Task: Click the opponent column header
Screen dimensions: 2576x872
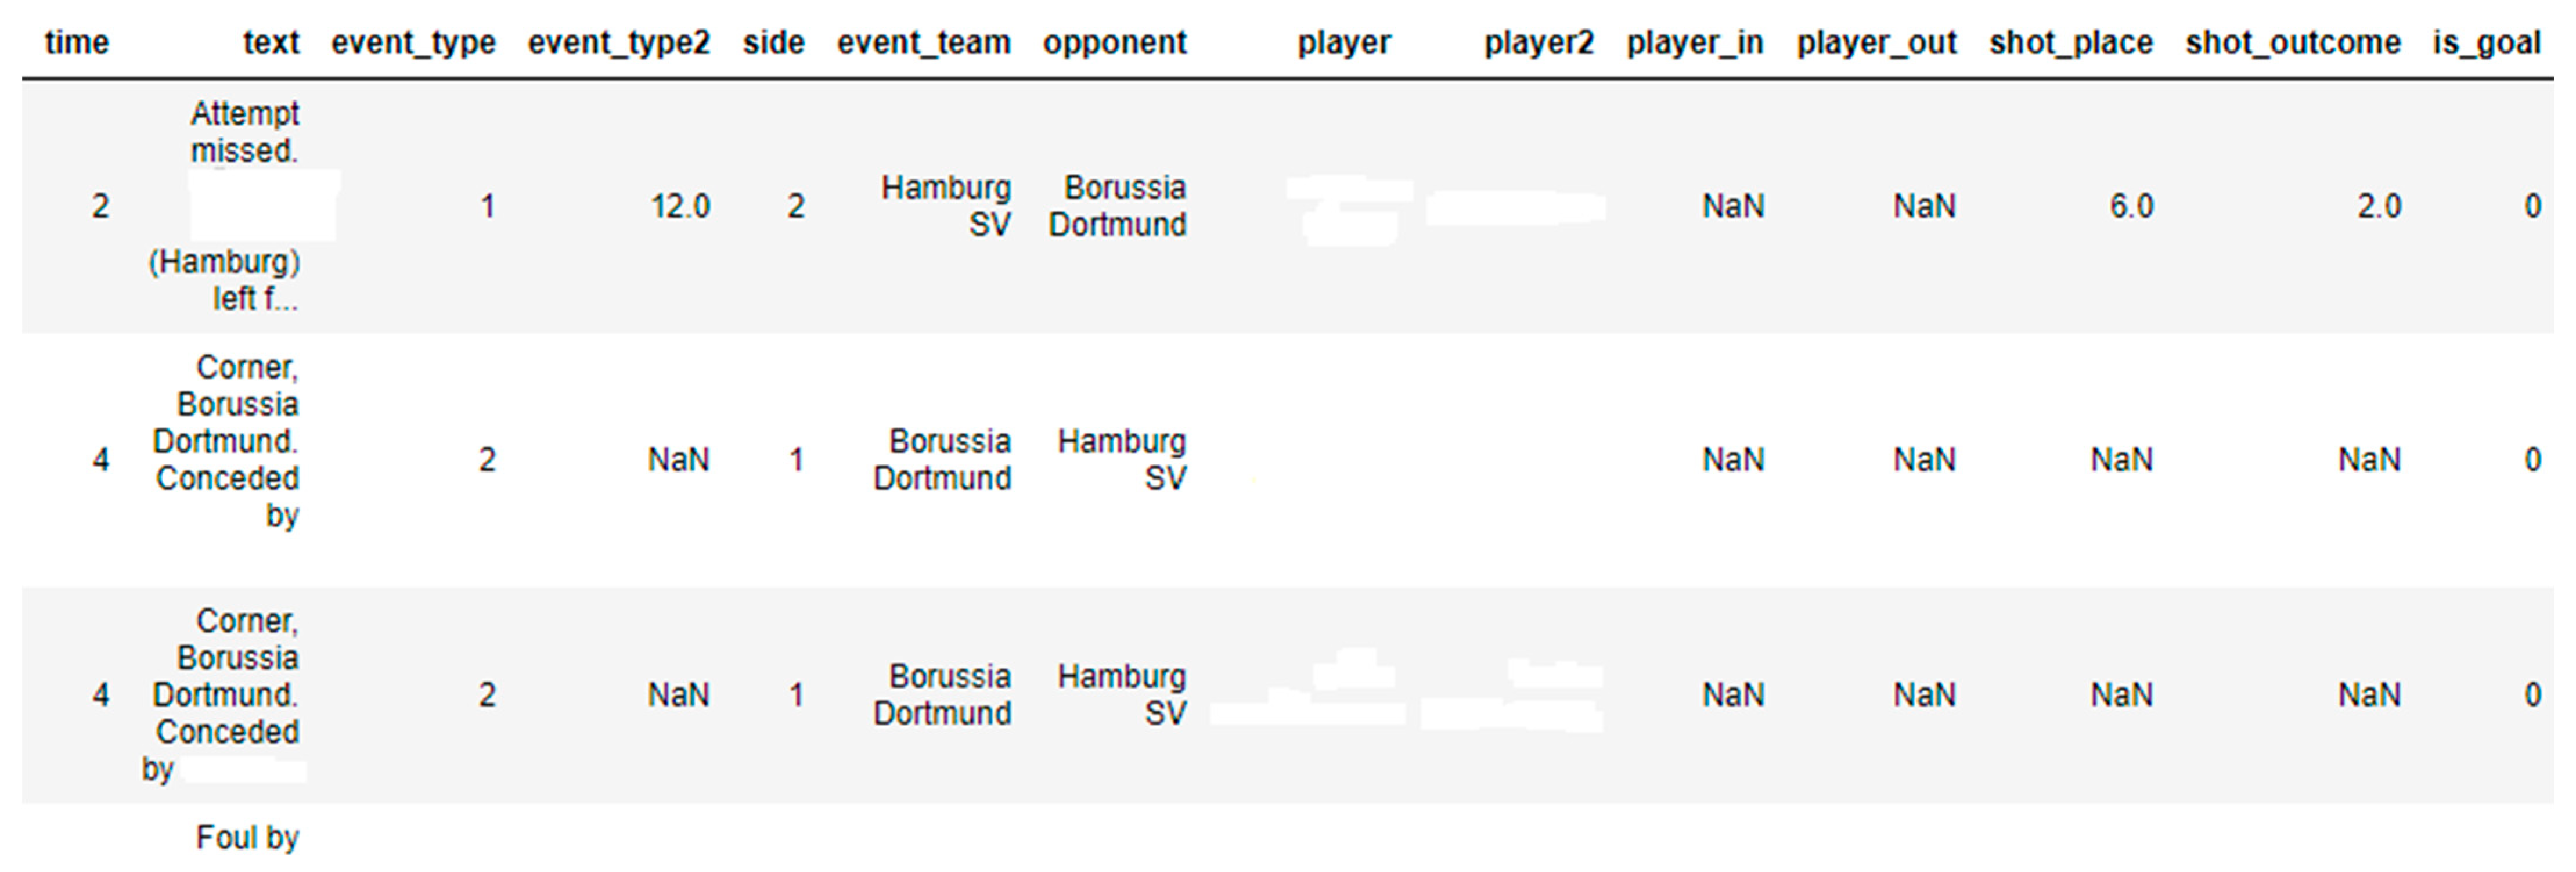Action: coord(1115,43)
